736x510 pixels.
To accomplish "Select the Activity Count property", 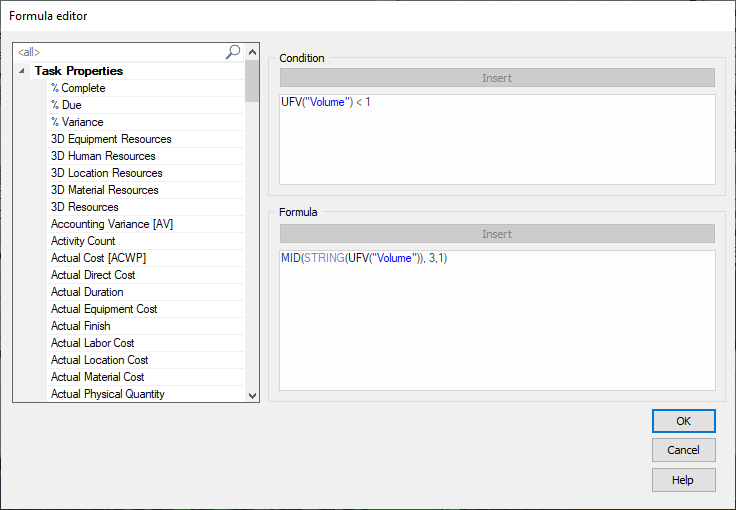I will click(83, 241).
